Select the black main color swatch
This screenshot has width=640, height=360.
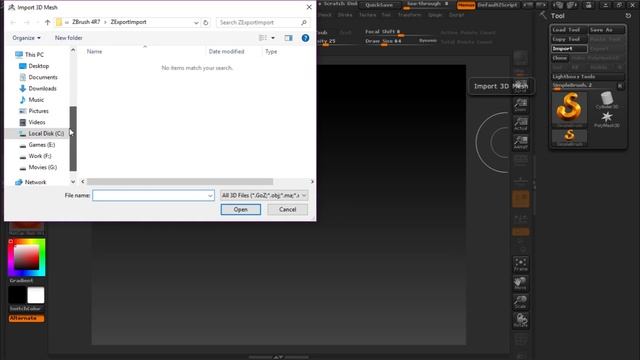[18, 295]
